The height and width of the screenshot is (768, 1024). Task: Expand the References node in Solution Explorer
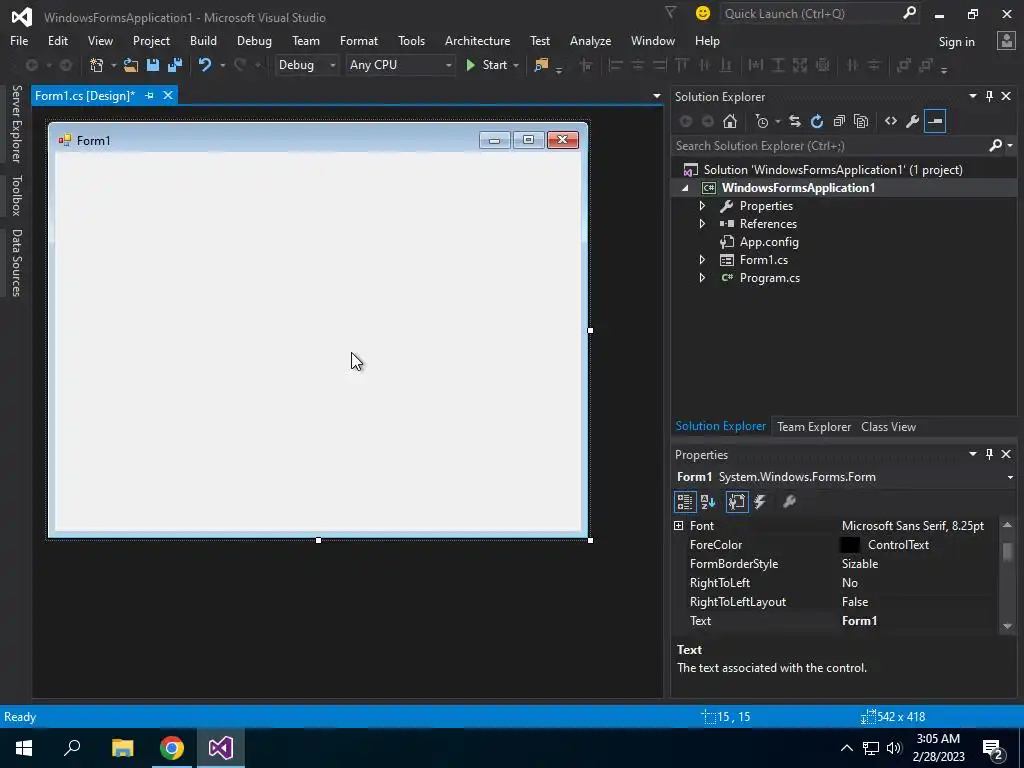point(702,223)
